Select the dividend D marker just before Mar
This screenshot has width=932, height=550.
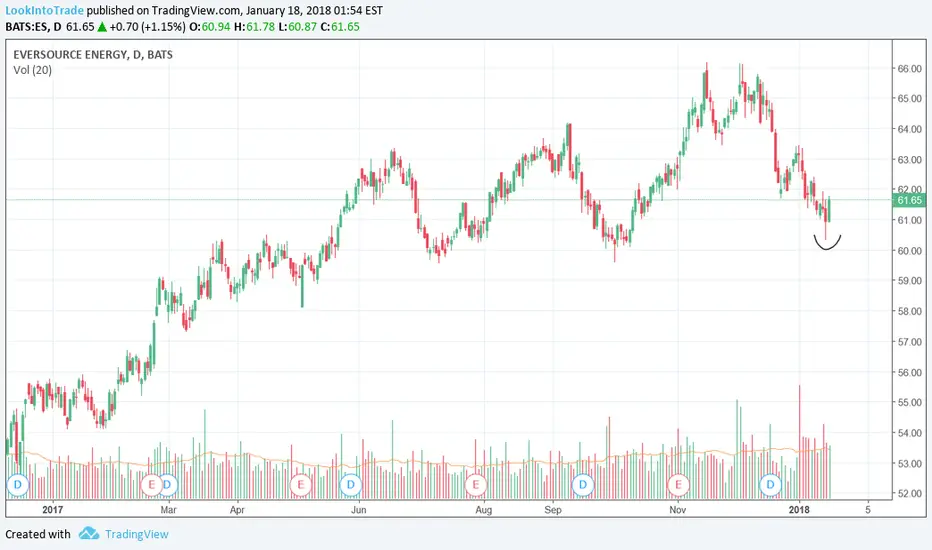(x=168, y=485)
